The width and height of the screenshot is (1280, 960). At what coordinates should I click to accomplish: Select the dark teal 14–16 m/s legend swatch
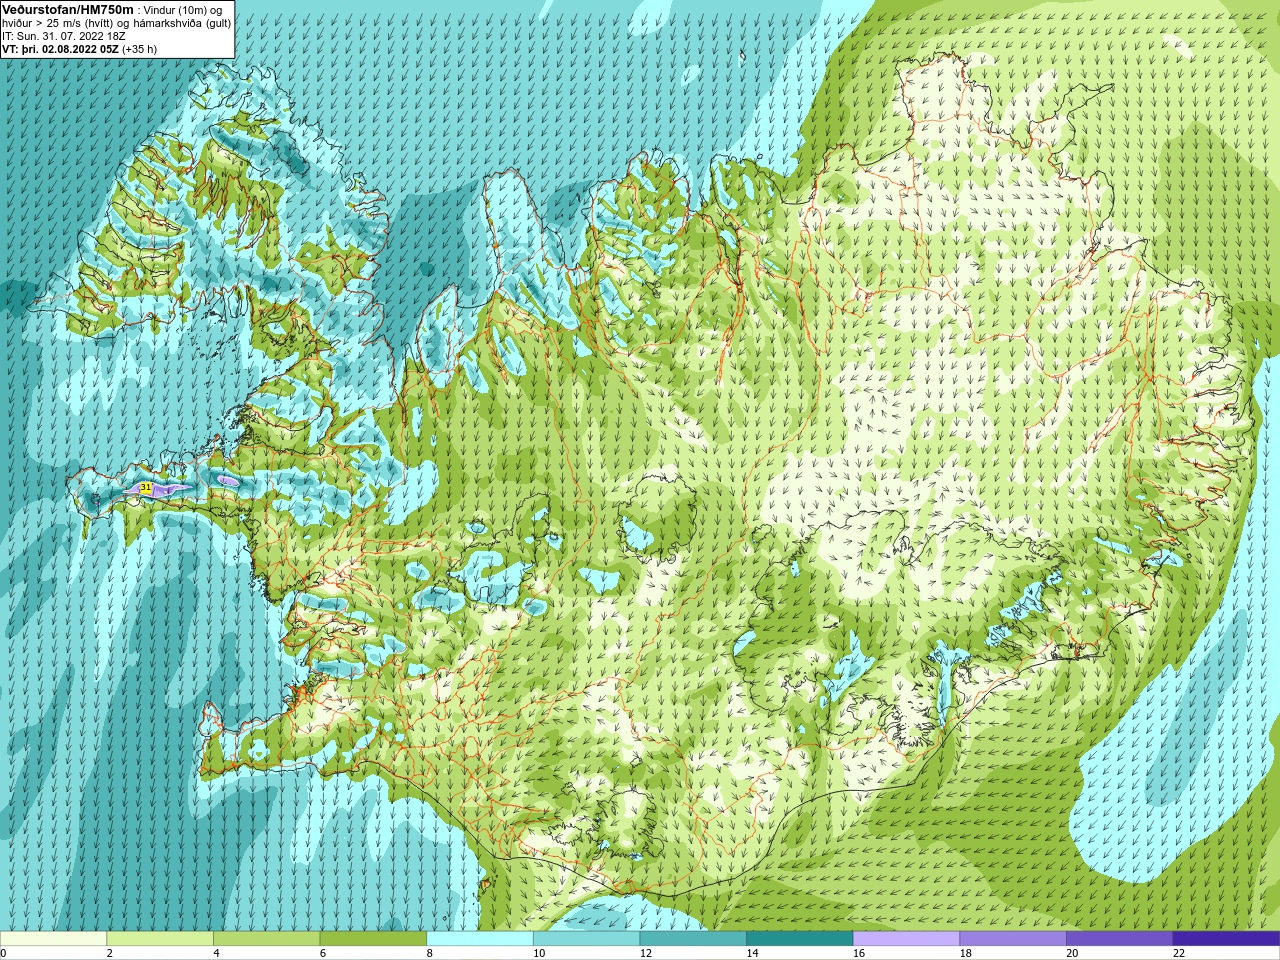coord(800,939)
